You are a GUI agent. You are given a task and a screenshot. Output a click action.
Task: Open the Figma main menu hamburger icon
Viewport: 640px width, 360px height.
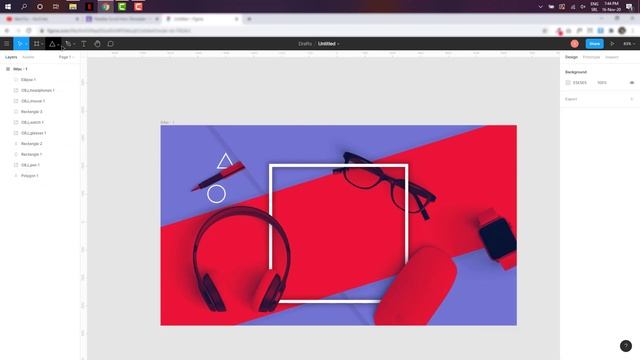(7, 44)
